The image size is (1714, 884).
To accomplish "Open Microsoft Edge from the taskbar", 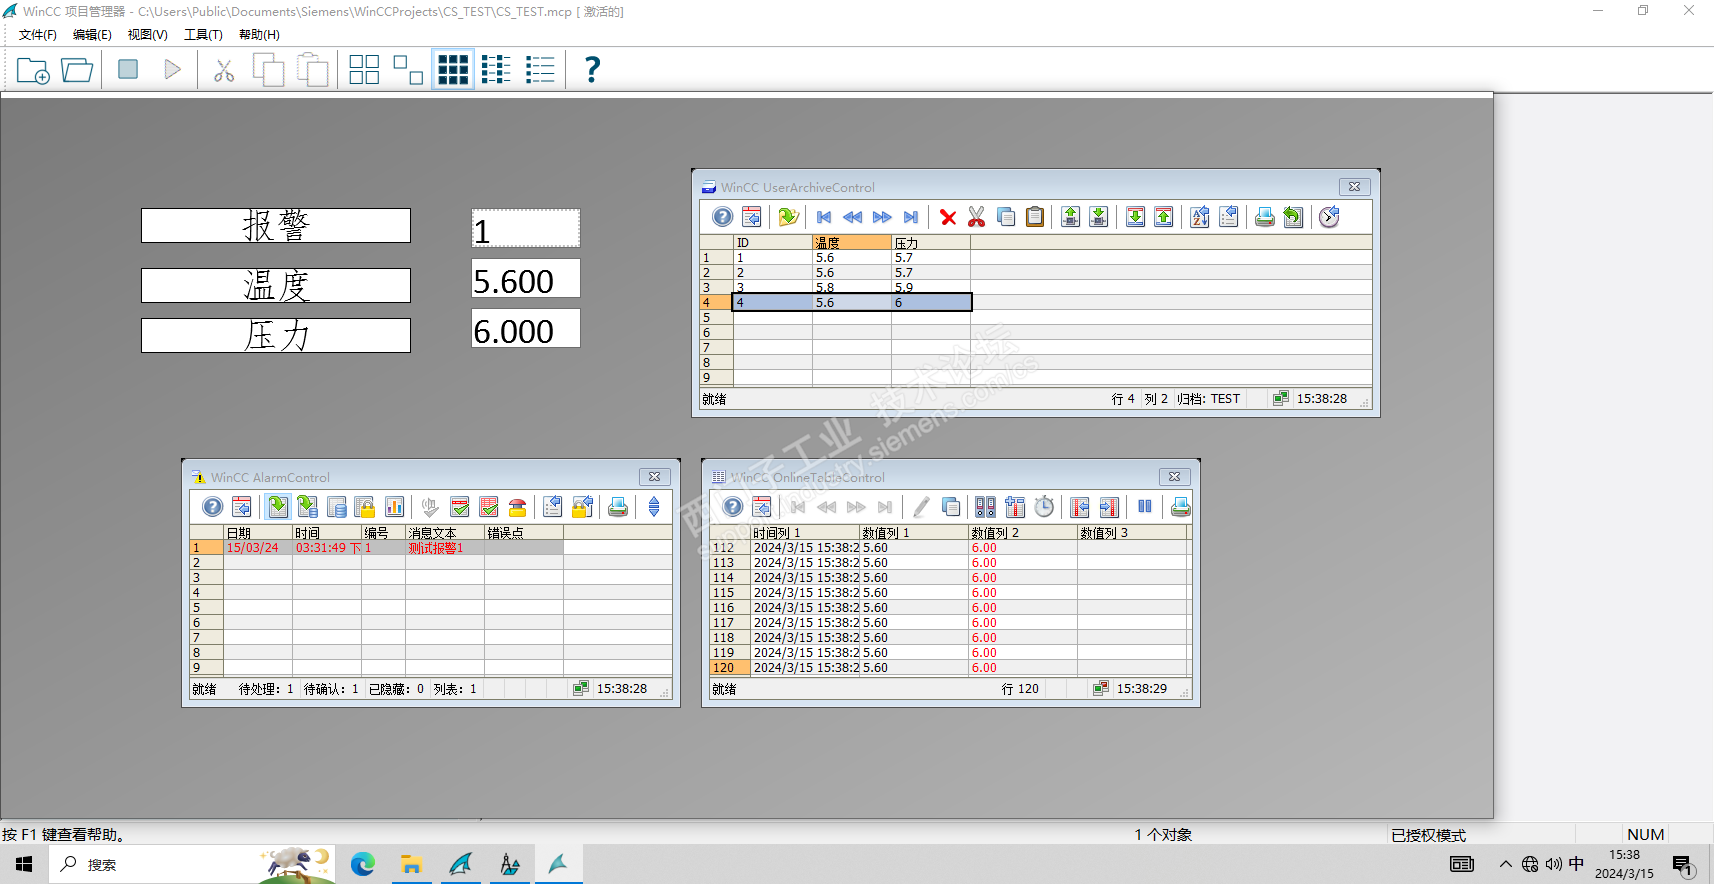I will (x=362, y=864).
